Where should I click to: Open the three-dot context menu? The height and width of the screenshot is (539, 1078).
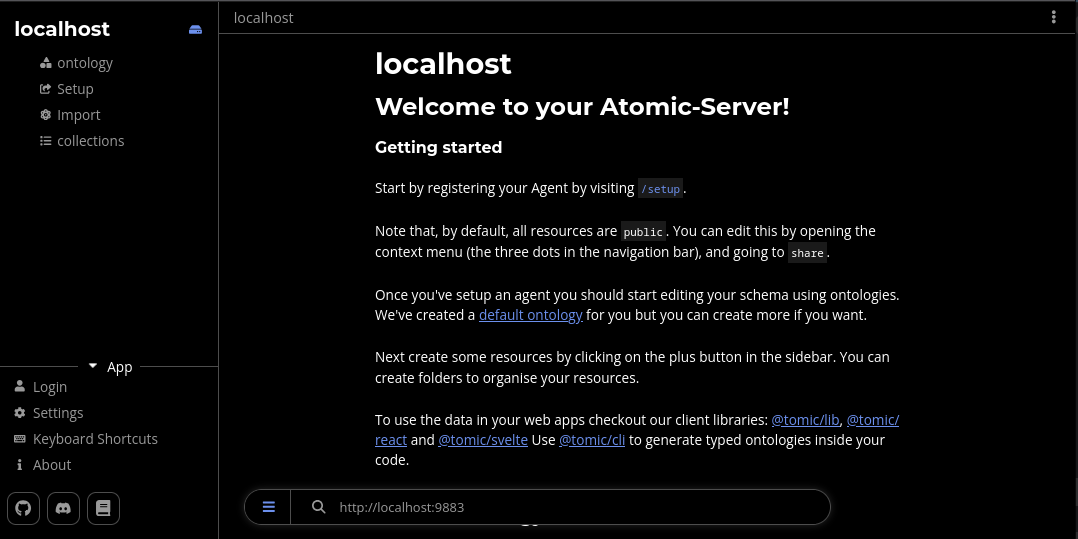point(1053,17)
